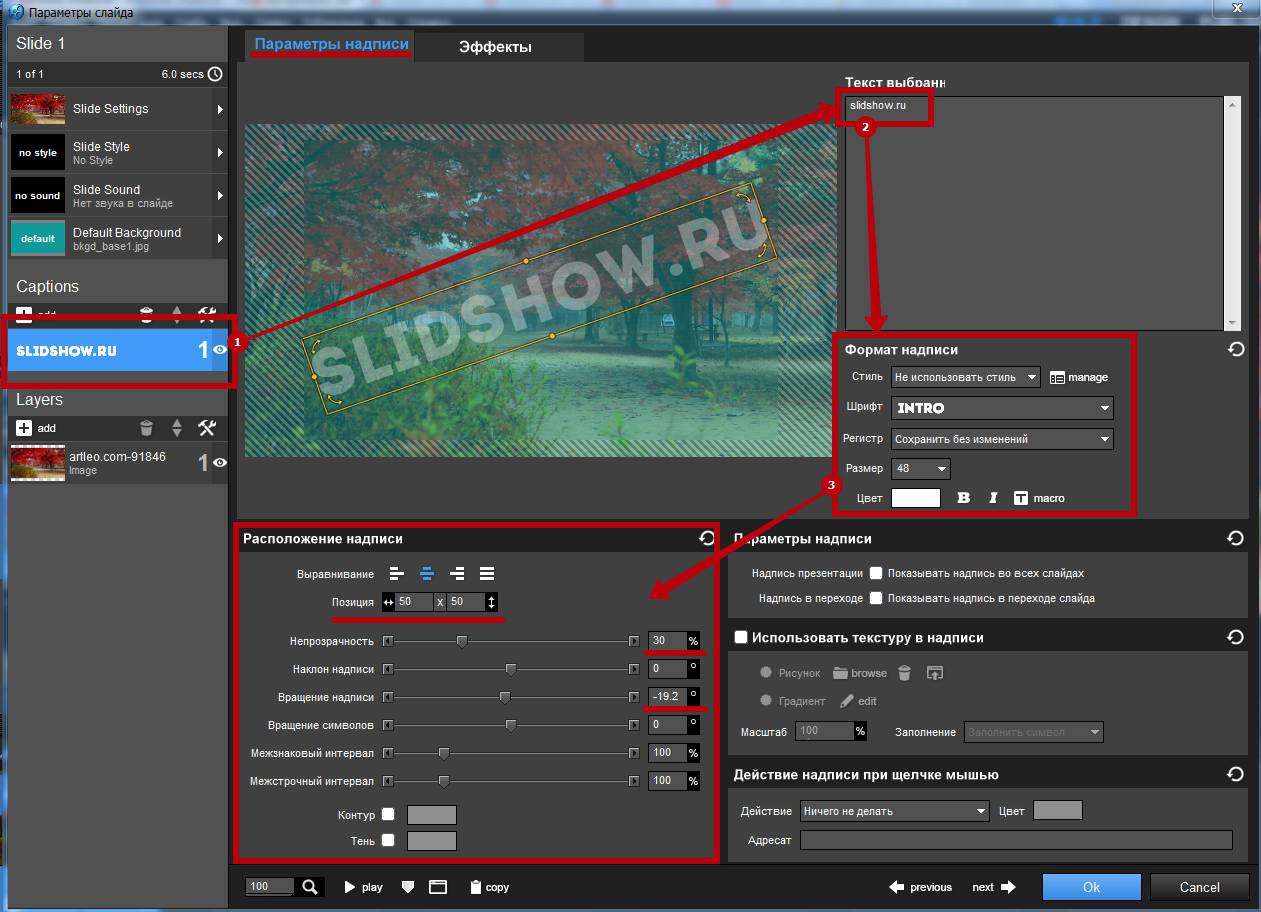Enable the Контур checkbox

pos(388,815)
